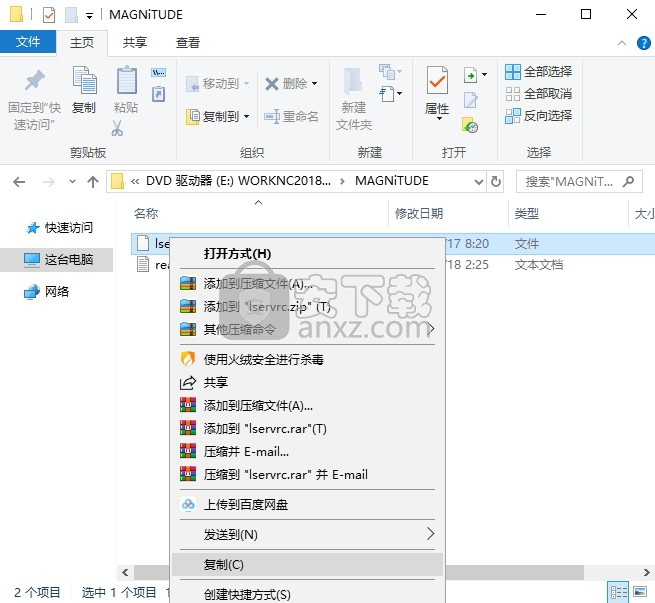
Task: Choose Copy (复制) in context menu
Action: (x=307, y=564)
